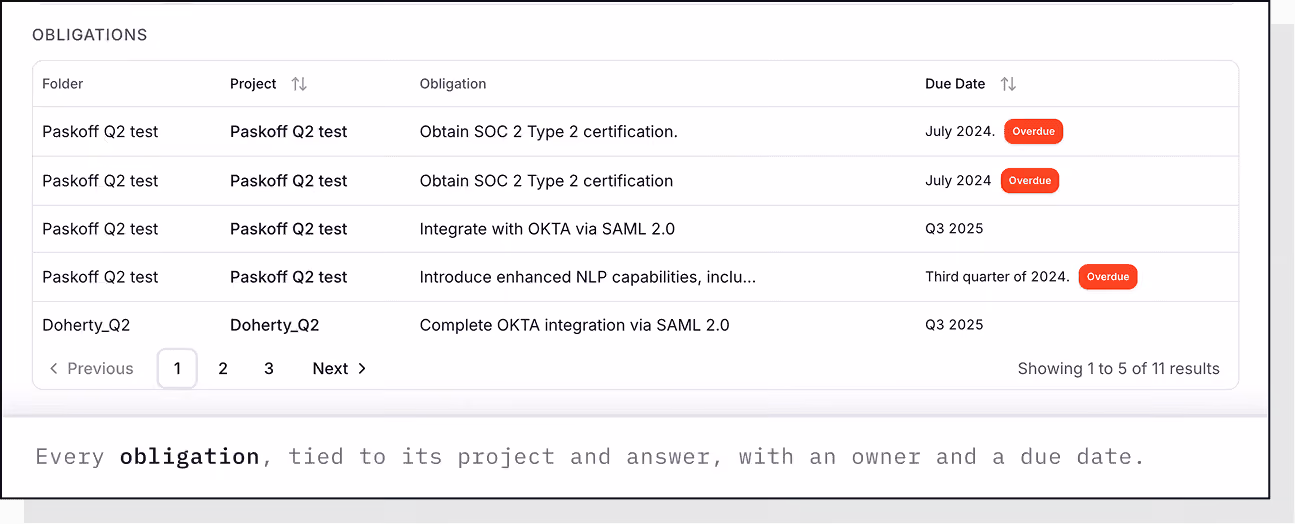Click the Previous page chevron icon
Image resolution: width=1295 pixels, height=524 pixels.
pos(54,369)
